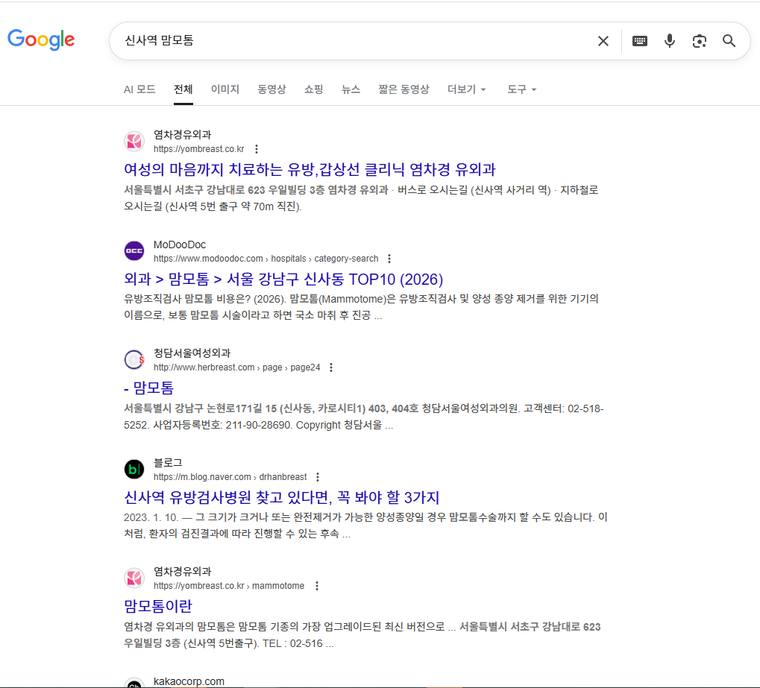Open the '- 맘모톰' result link
The height and width of the screenshot is (688, 760).
[x=149, y=388]
